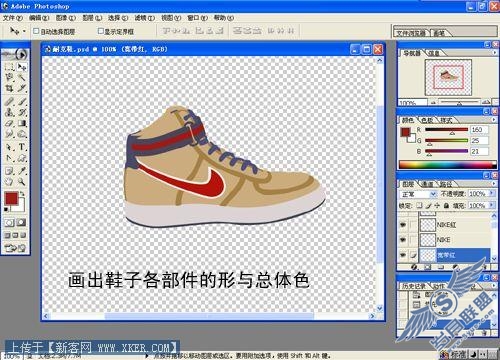This screenshot has width=500, height=360.
Task: Hide the NIKE layer
Action: [403, 240]
